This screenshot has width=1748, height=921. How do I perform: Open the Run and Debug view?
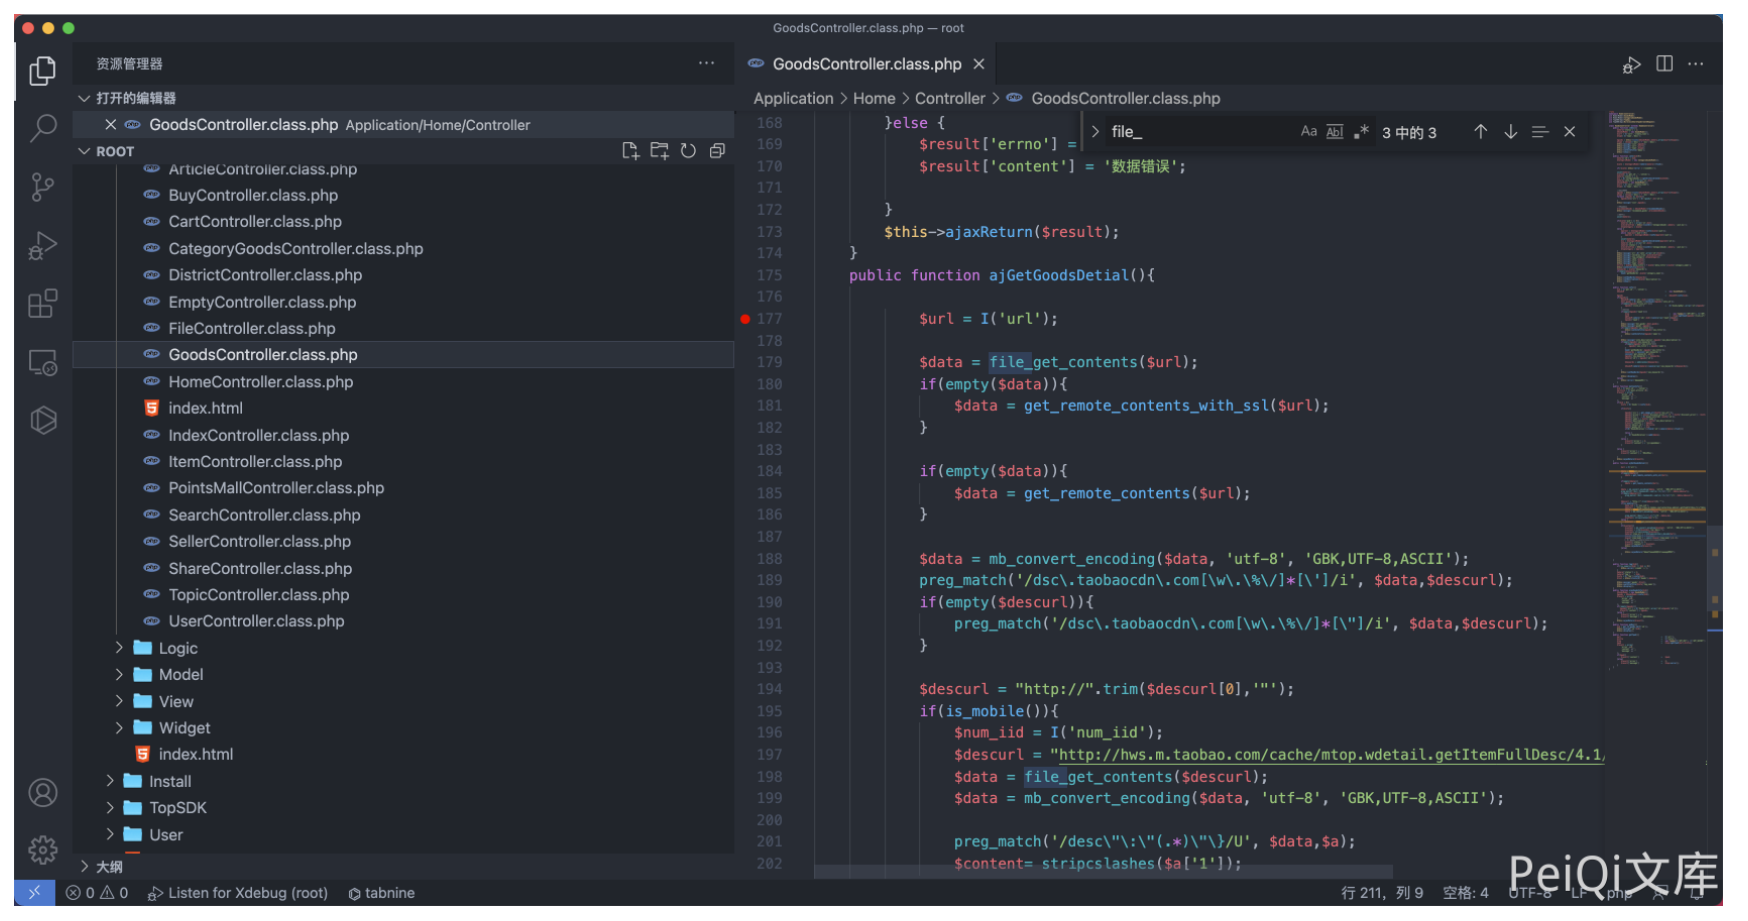click(x=42, y=245)
